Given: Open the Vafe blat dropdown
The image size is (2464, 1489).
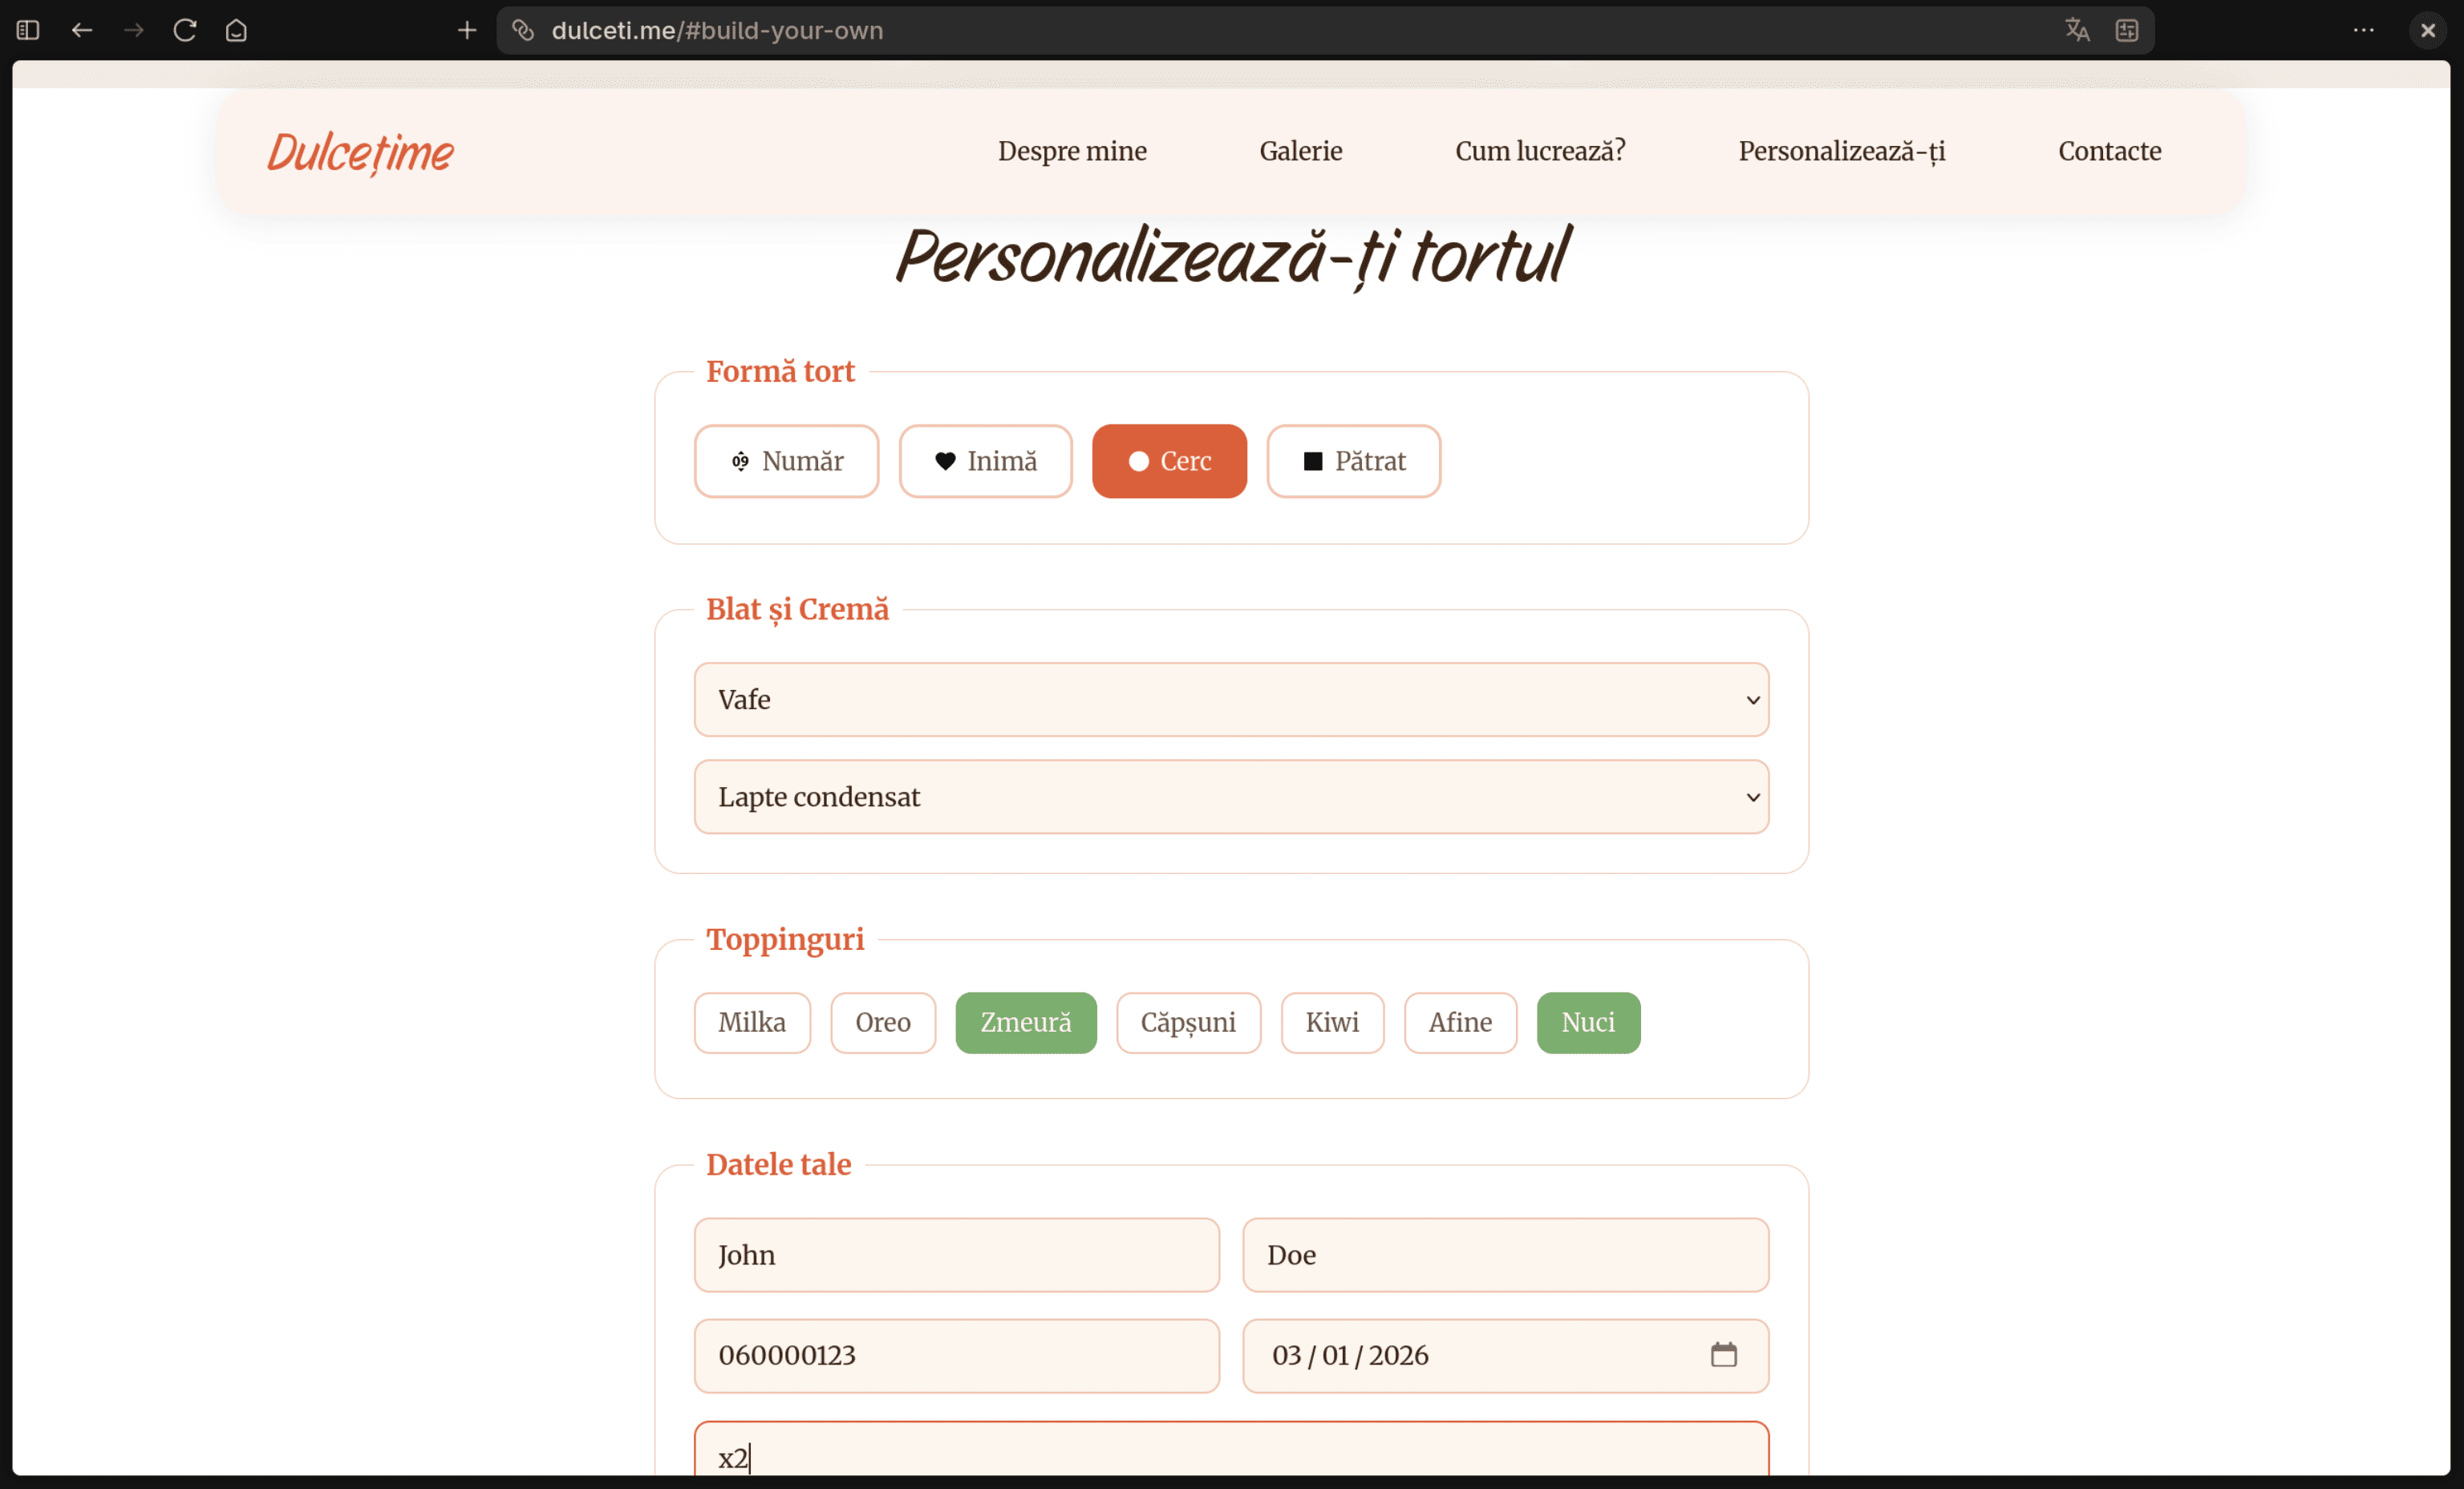Looking at the screenshot, I should (1230, 699).
